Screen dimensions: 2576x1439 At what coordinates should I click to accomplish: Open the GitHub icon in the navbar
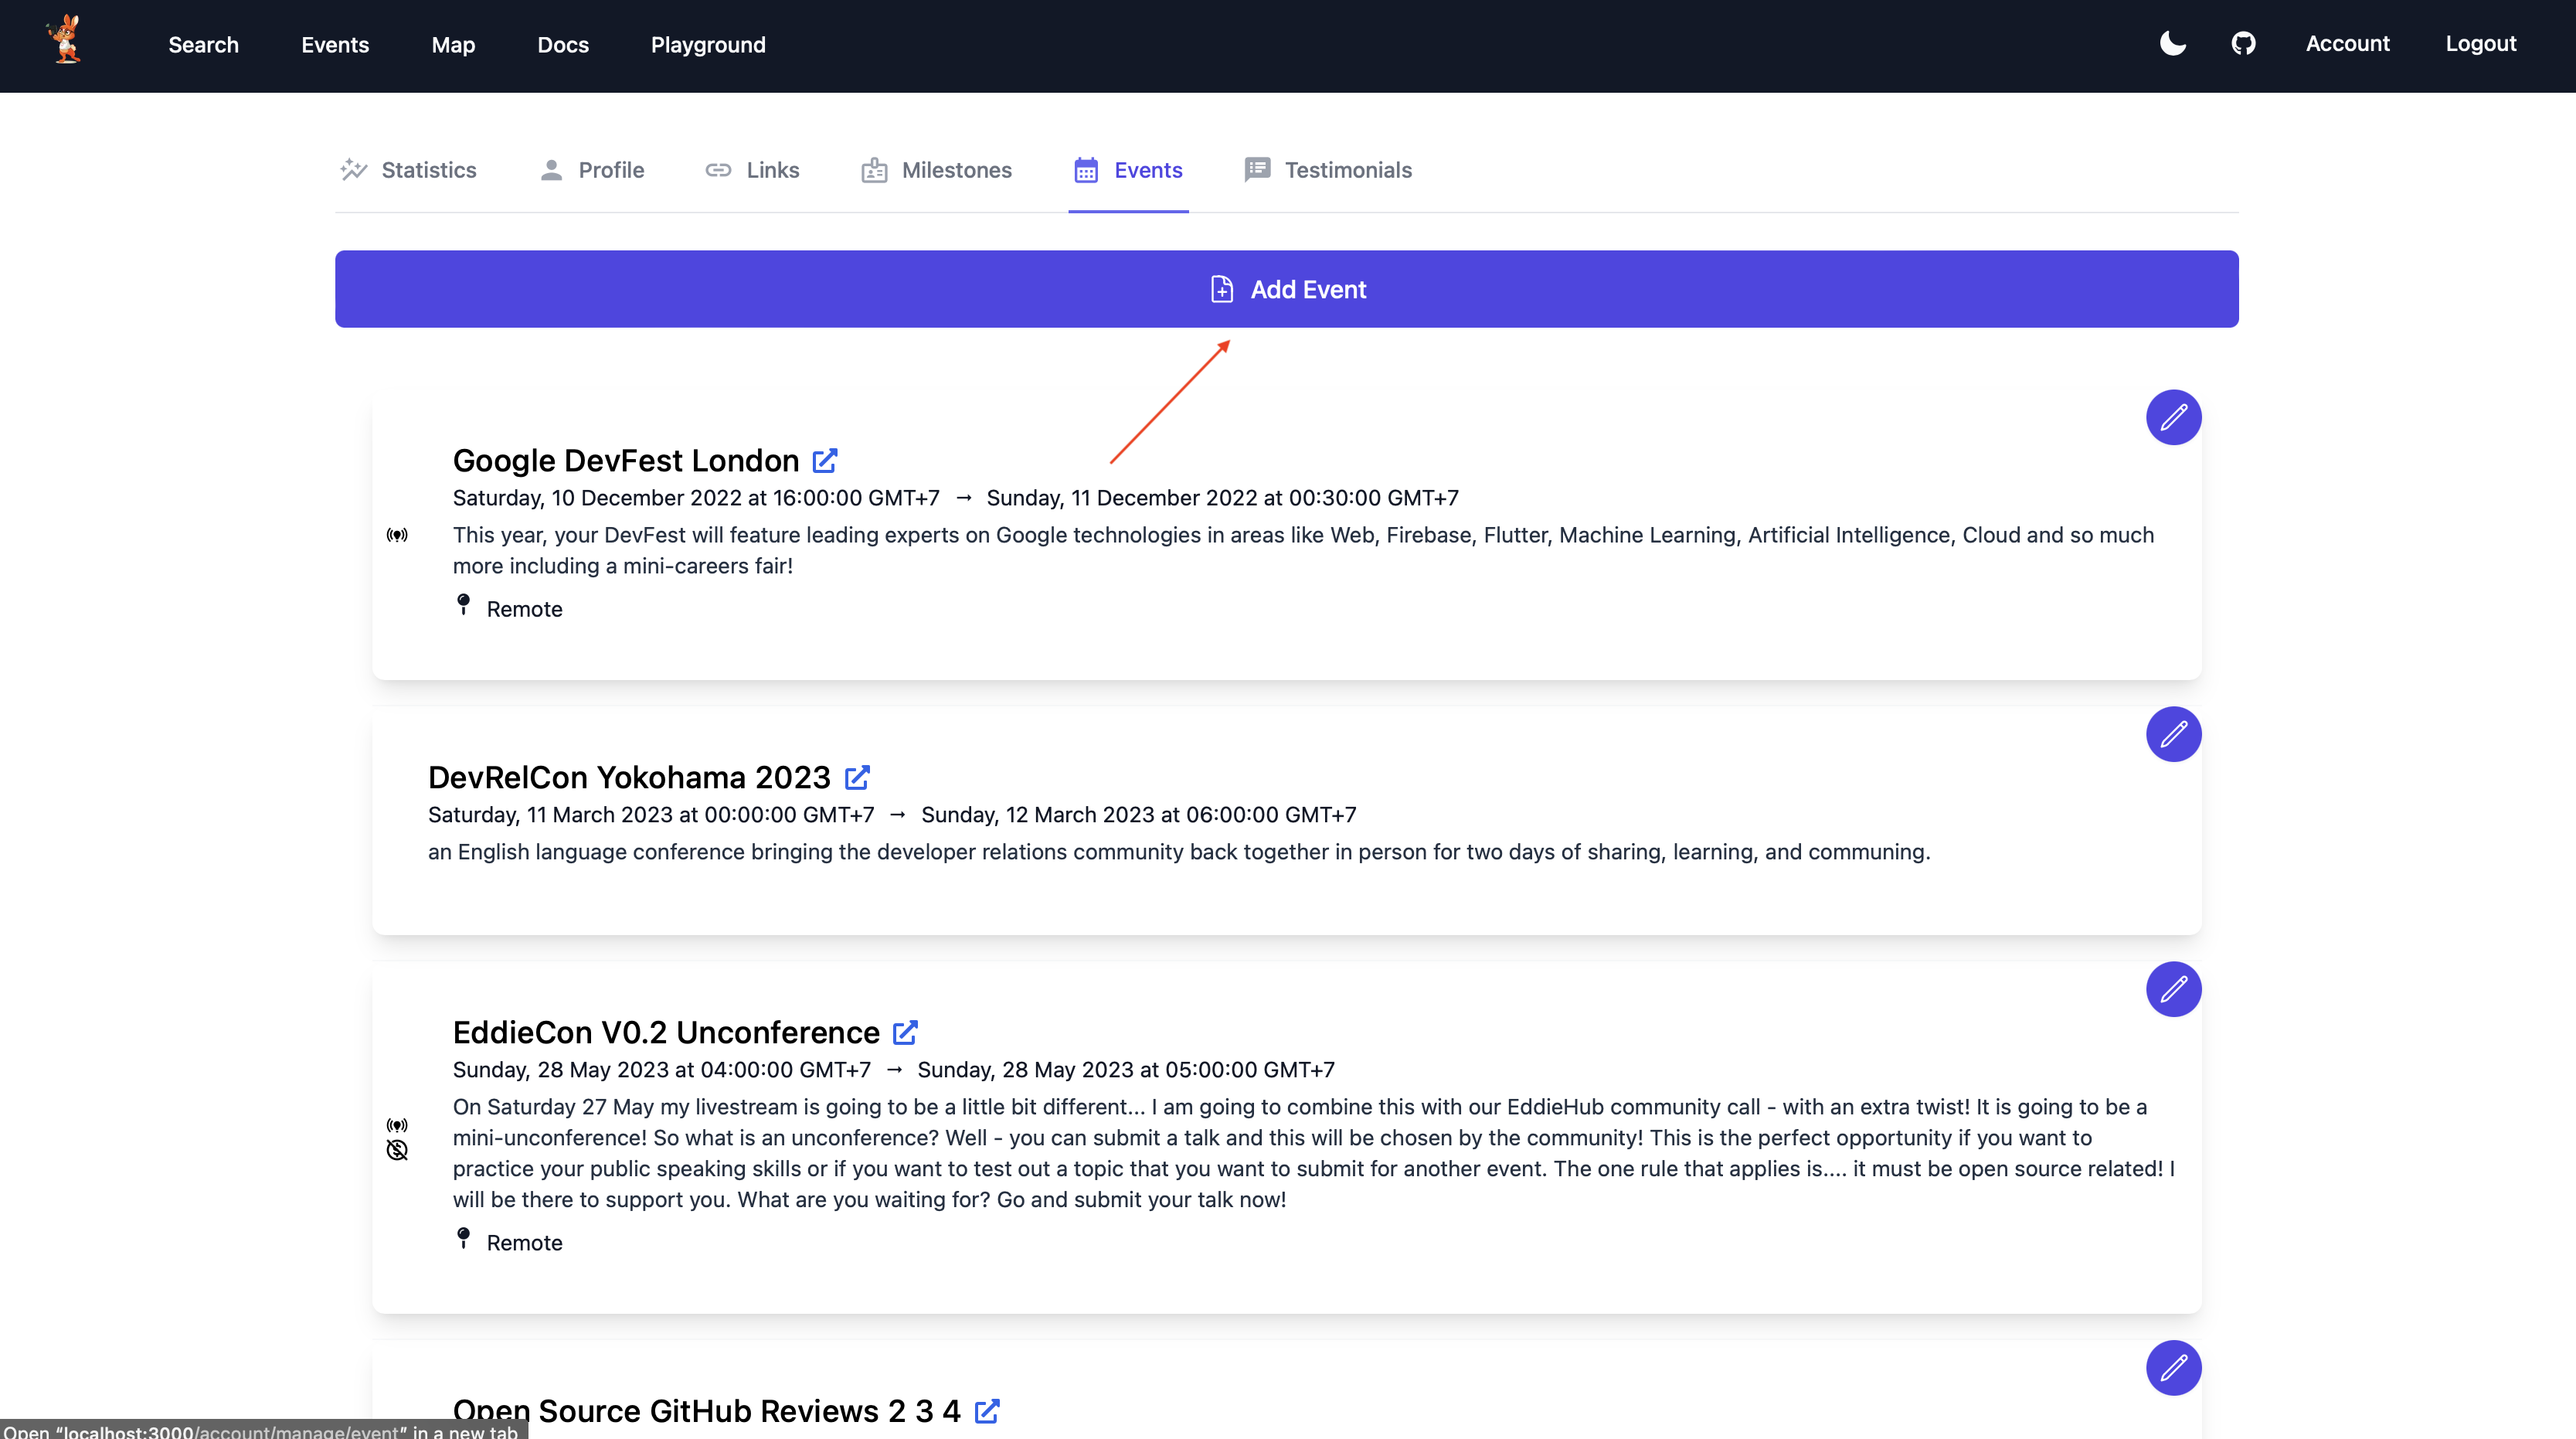coord(2244,43)
